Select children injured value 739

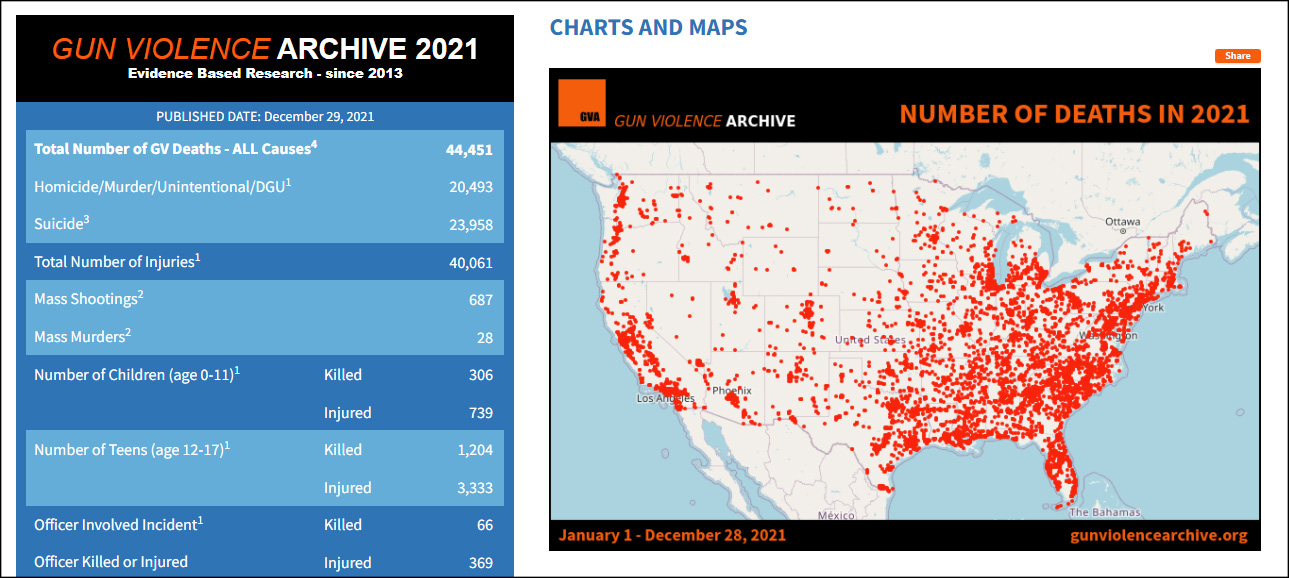(x=481, y=413)
